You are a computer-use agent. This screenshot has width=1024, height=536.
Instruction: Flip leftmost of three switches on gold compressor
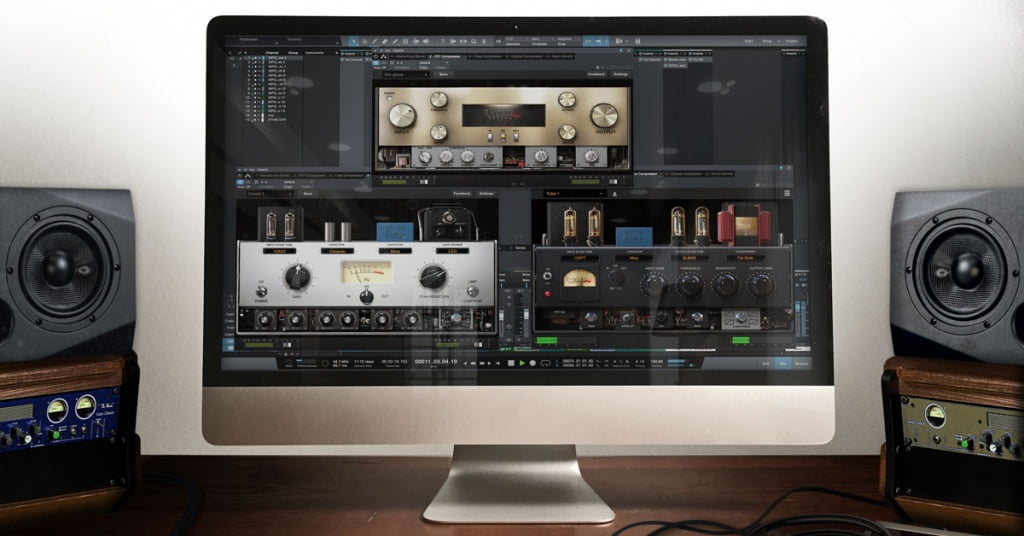tap(490, 136)
